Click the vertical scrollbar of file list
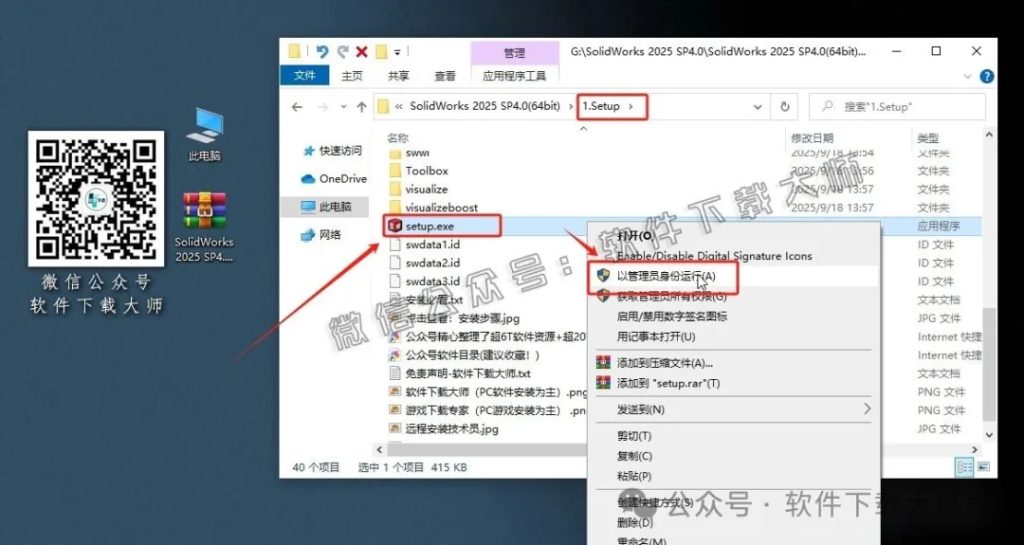Screen dimensions: 1024x545 pos(989,364)
